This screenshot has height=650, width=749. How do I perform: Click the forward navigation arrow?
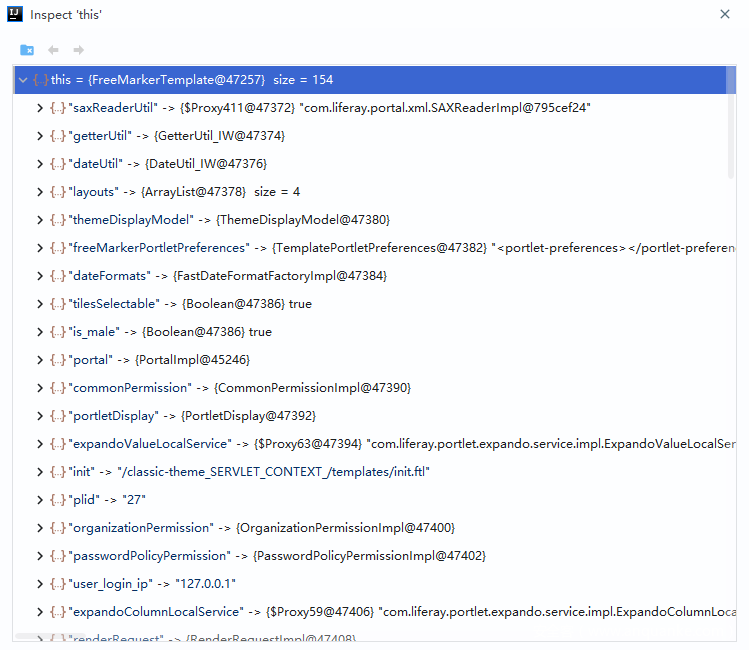79,50
